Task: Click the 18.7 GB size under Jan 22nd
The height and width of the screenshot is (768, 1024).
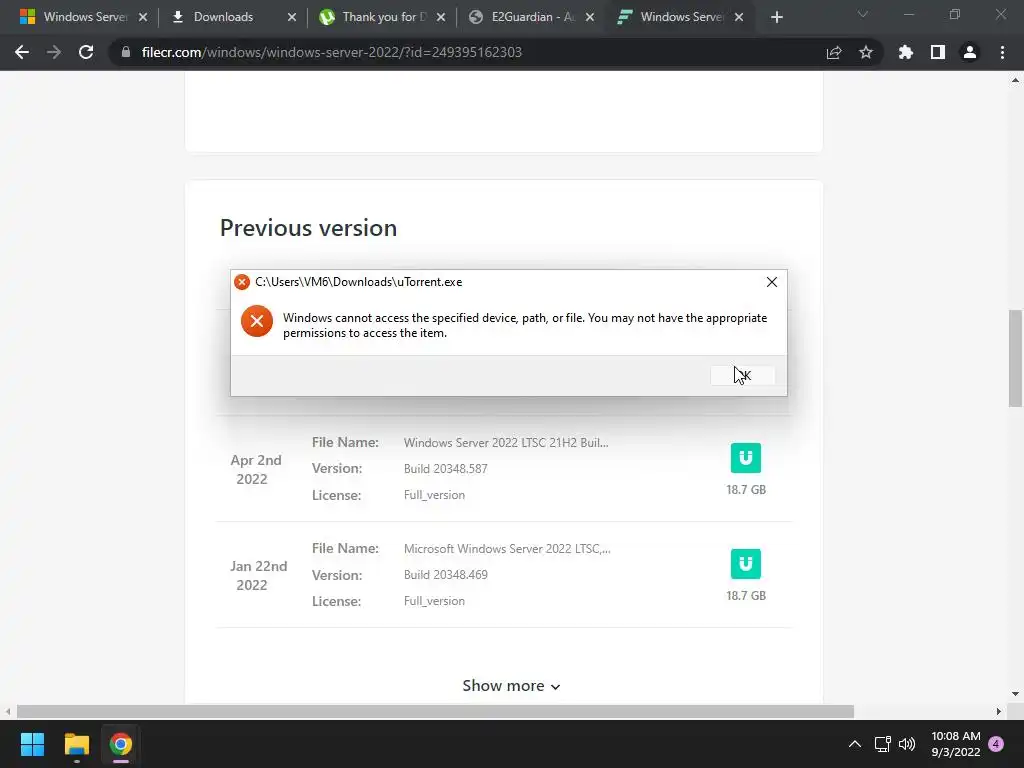Action: click(x=746, y=596)
